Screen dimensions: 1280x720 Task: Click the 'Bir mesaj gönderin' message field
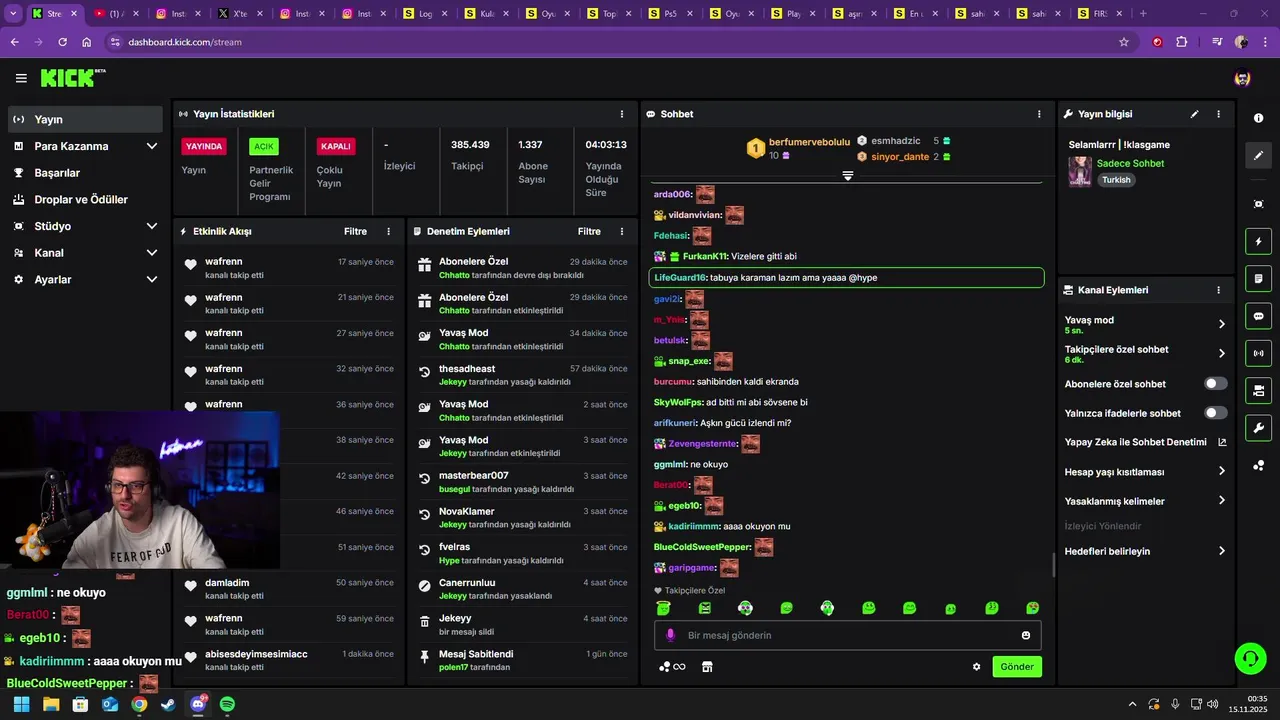coord(848,635)
